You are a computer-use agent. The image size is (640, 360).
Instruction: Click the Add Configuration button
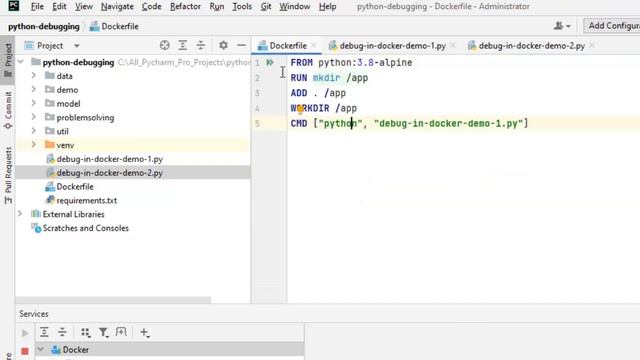coord(612,26)
